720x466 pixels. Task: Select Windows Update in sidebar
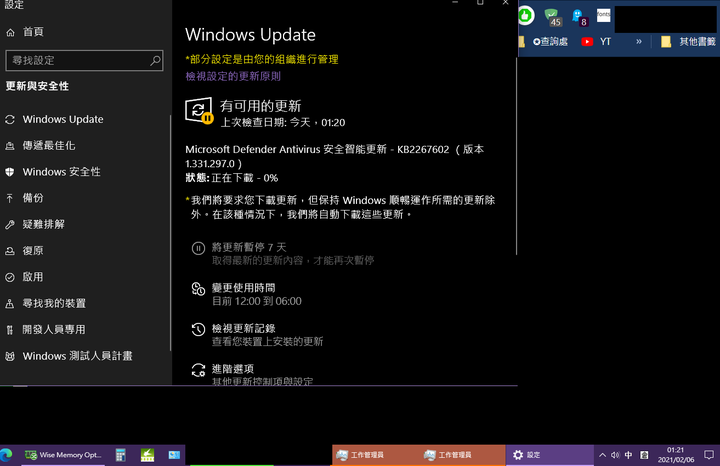[63, 119]
